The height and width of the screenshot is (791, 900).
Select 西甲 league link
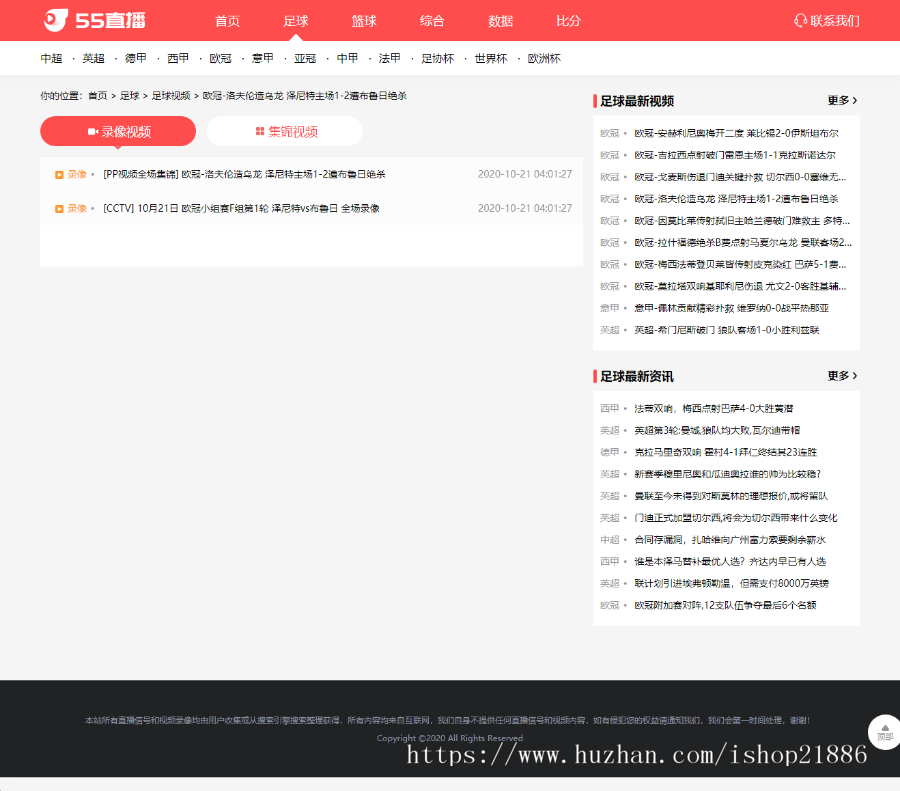pos(178,58)
